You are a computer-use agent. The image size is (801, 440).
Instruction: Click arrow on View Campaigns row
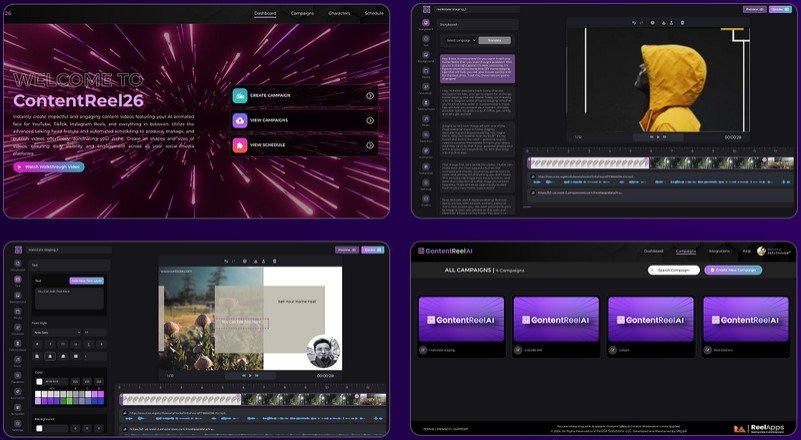click(x=370, y=121)
